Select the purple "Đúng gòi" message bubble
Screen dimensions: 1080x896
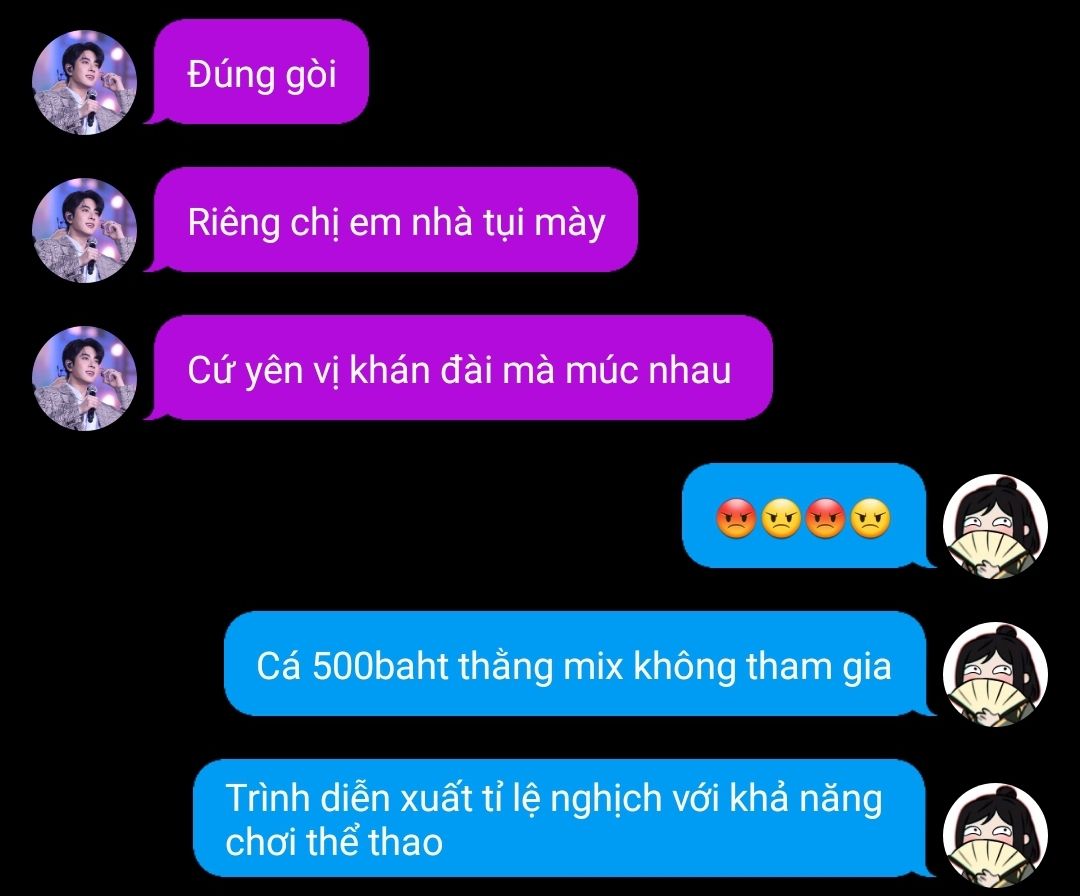(x=258, y=72)
